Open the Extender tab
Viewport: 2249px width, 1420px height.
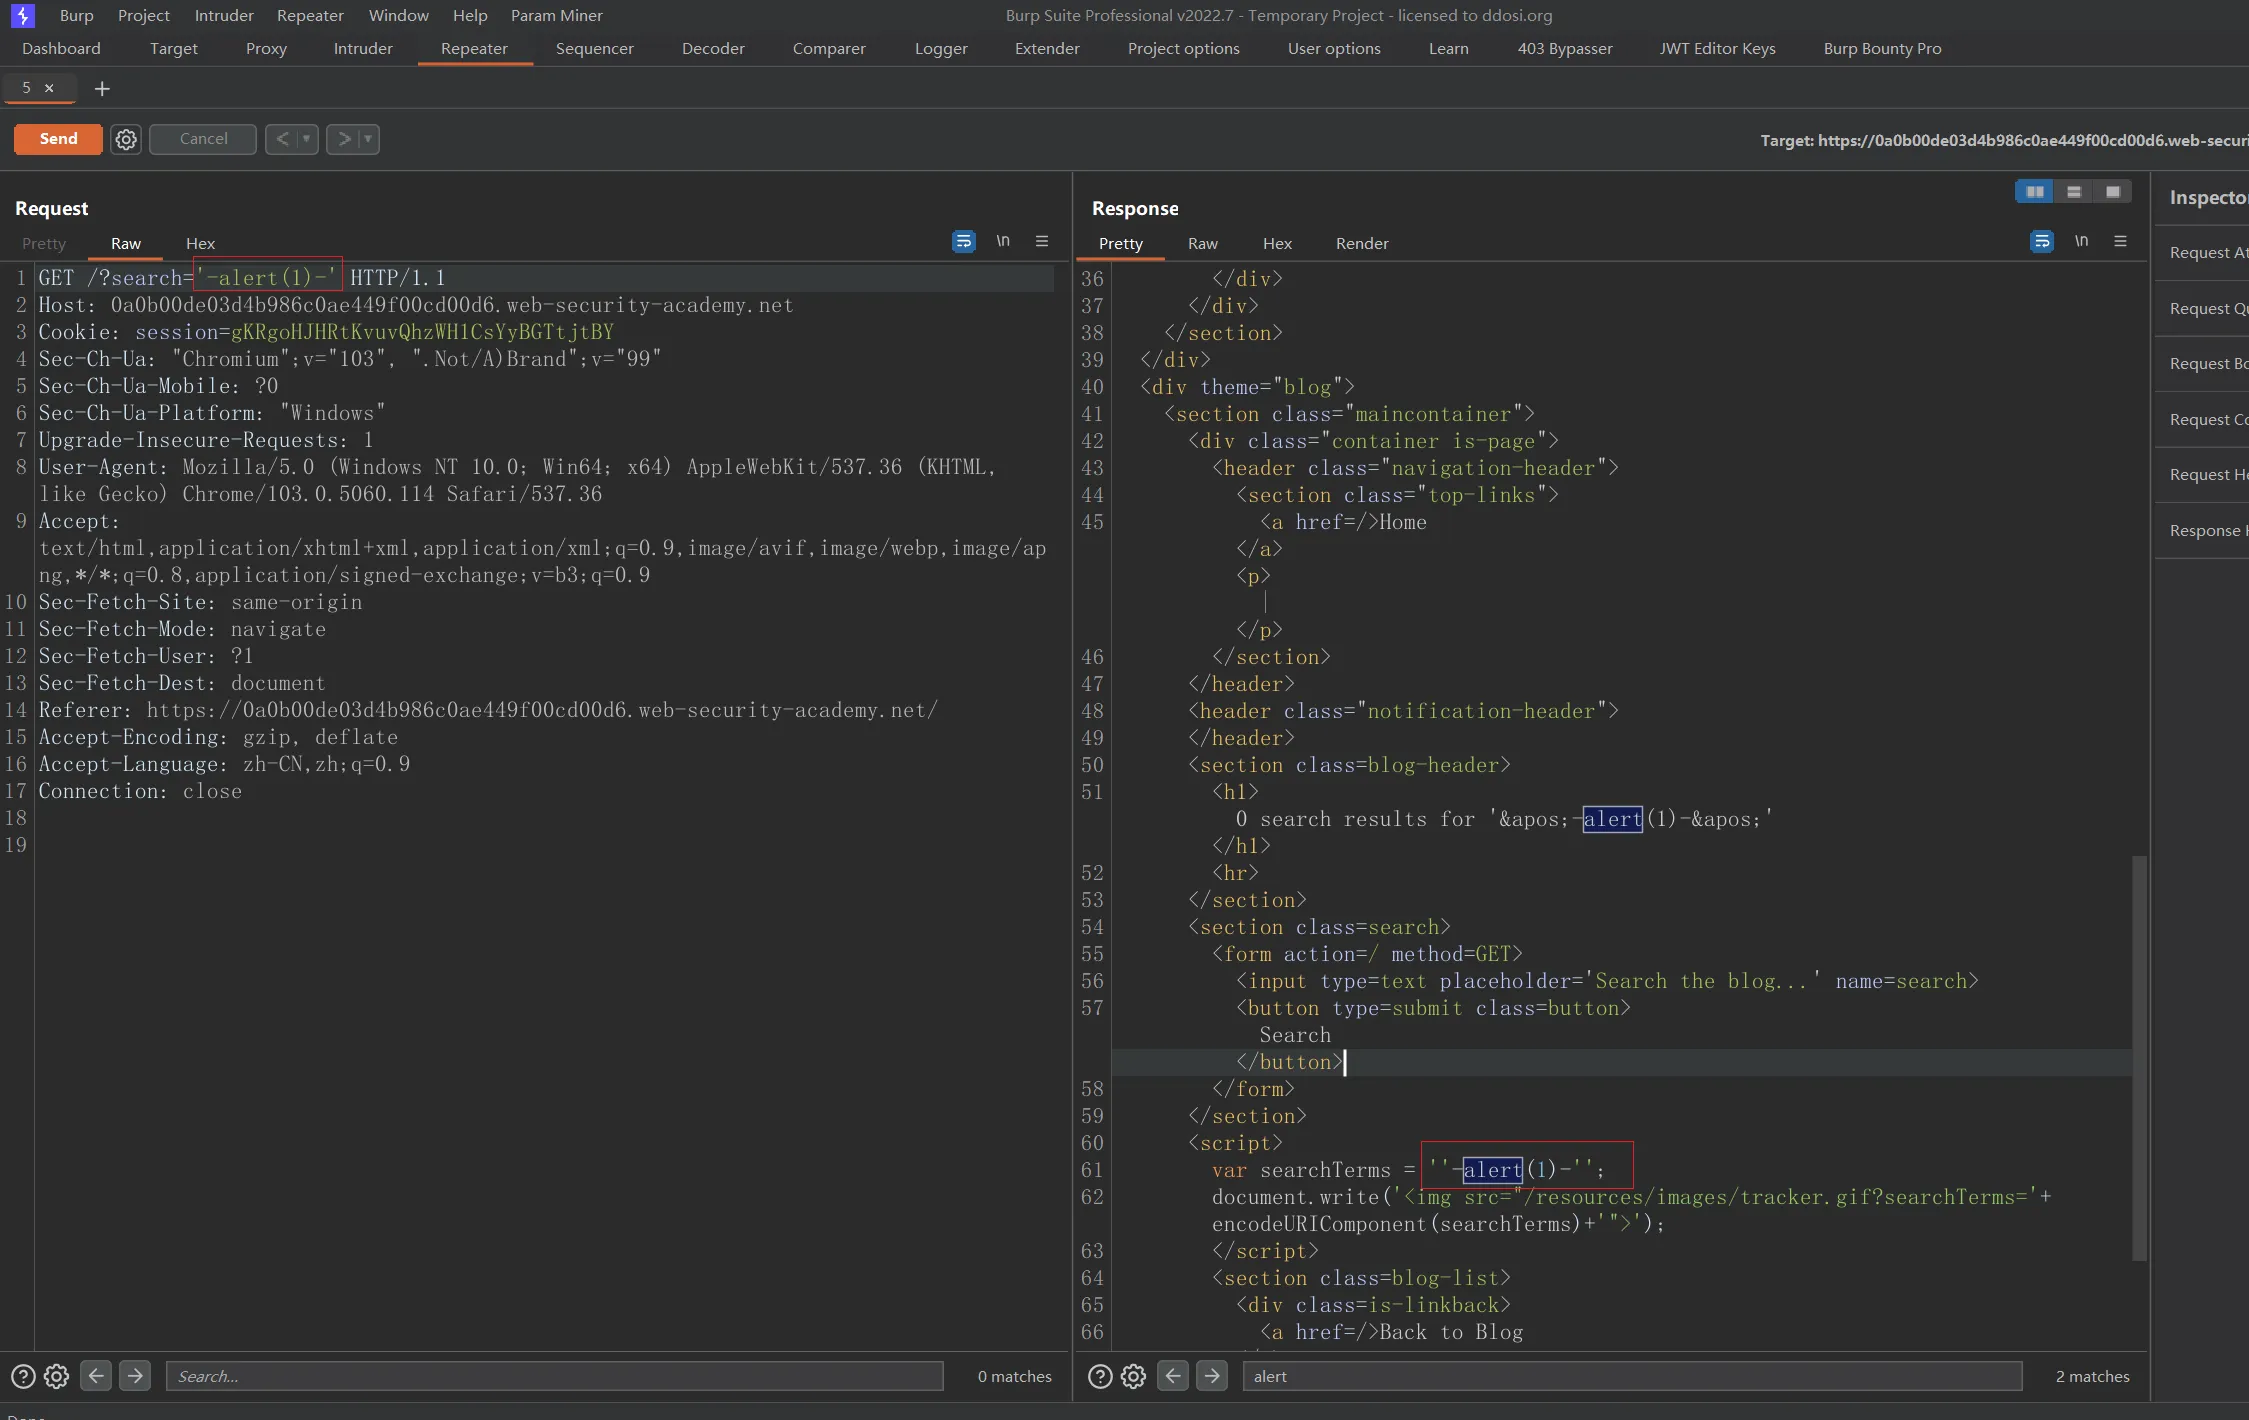pos(1047,48)
